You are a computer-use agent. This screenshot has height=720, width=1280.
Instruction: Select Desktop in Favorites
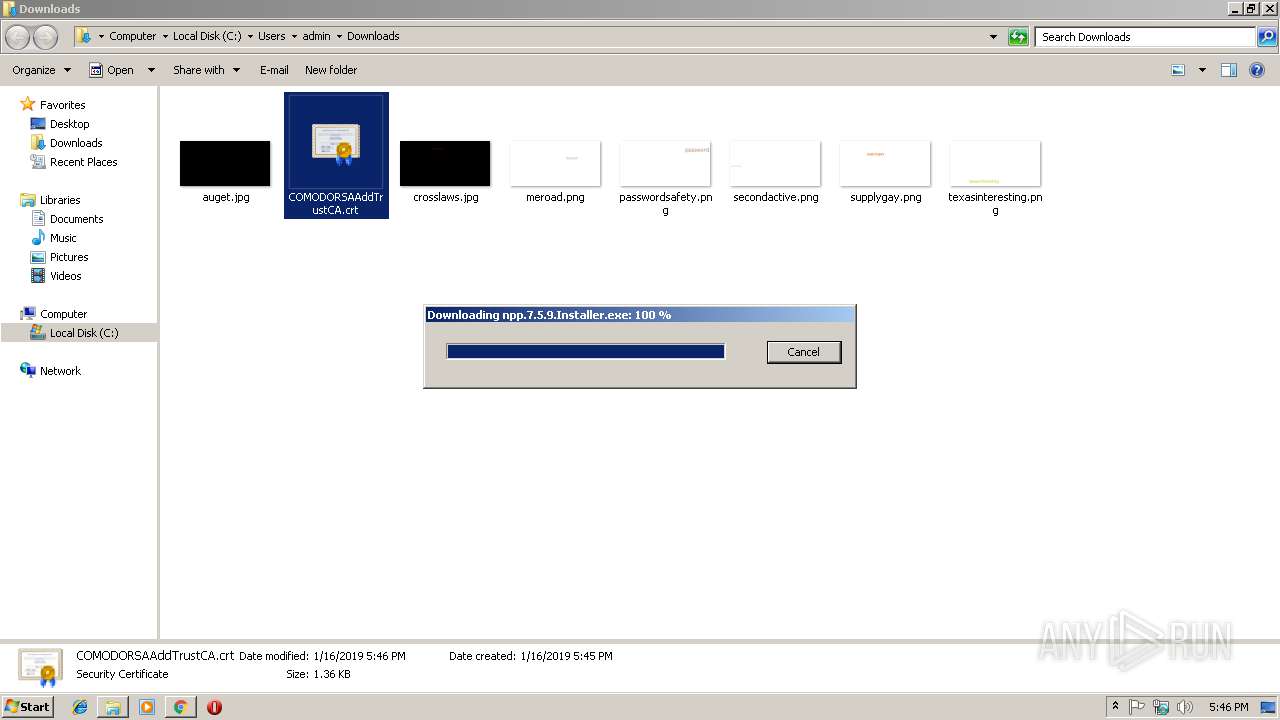point(69,124)
